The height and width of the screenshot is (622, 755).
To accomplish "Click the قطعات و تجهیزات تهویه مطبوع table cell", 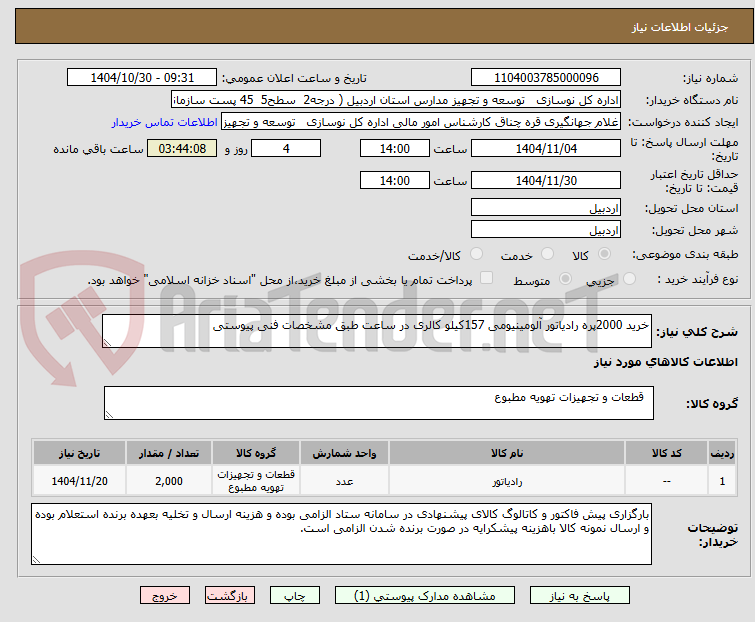I will pos(256,481).
